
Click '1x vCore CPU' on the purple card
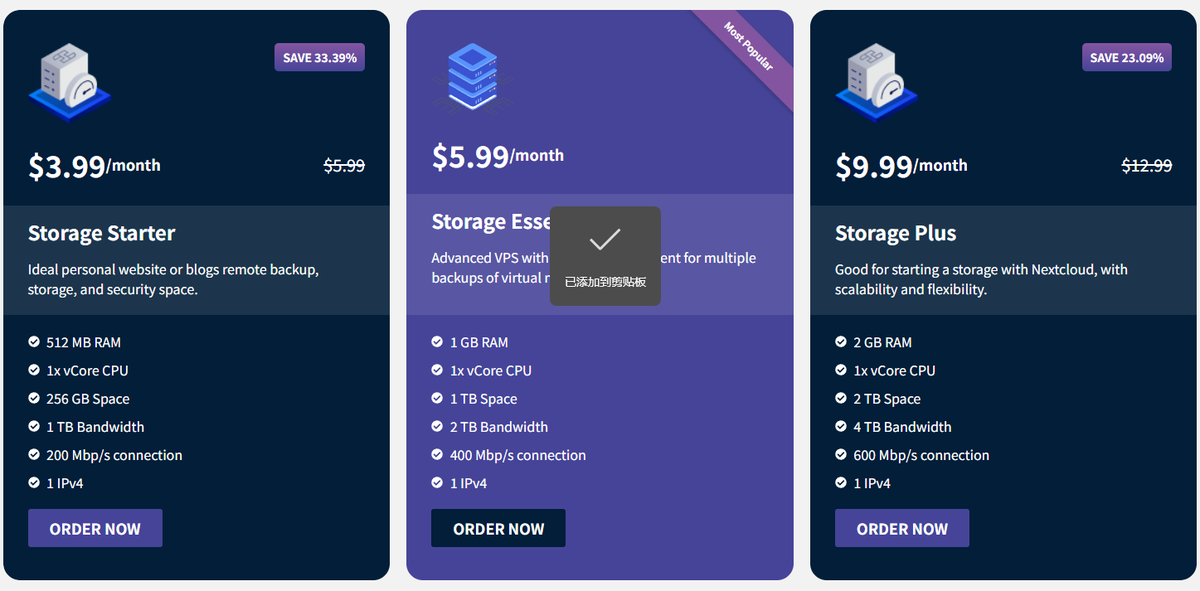coord(490,370)
